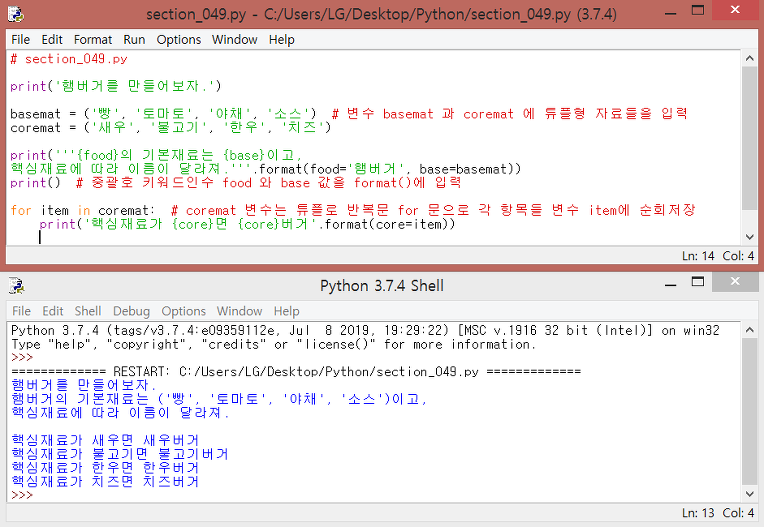764x527 pixels.
Task: Open the Help menu in the Shell window
Action: [286, 311]
